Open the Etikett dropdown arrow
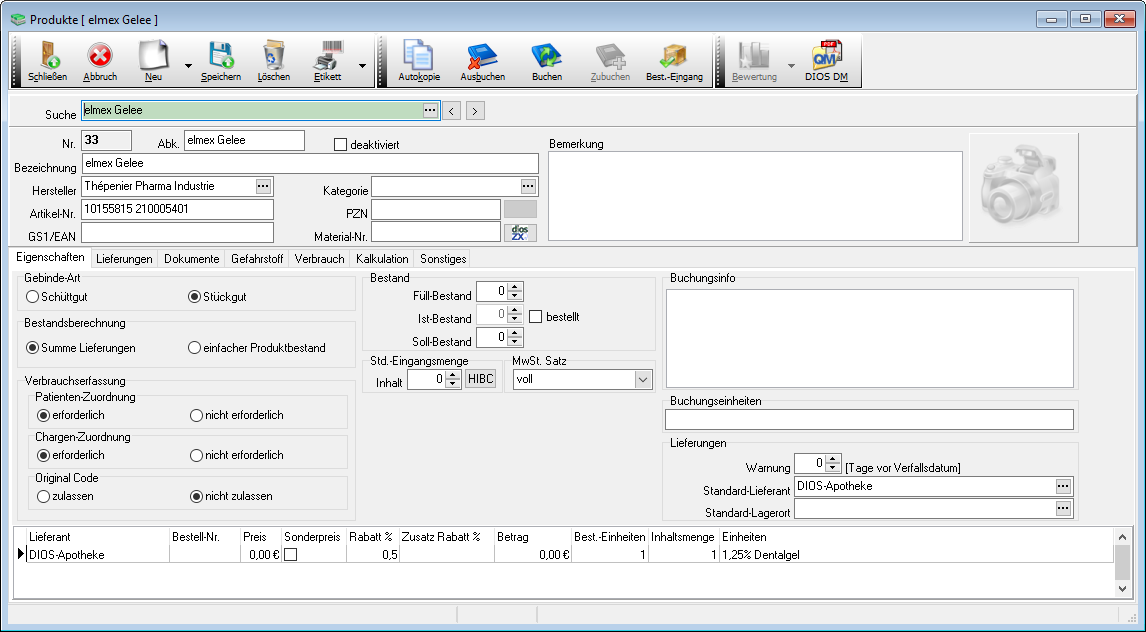 (x=362, y=66)
